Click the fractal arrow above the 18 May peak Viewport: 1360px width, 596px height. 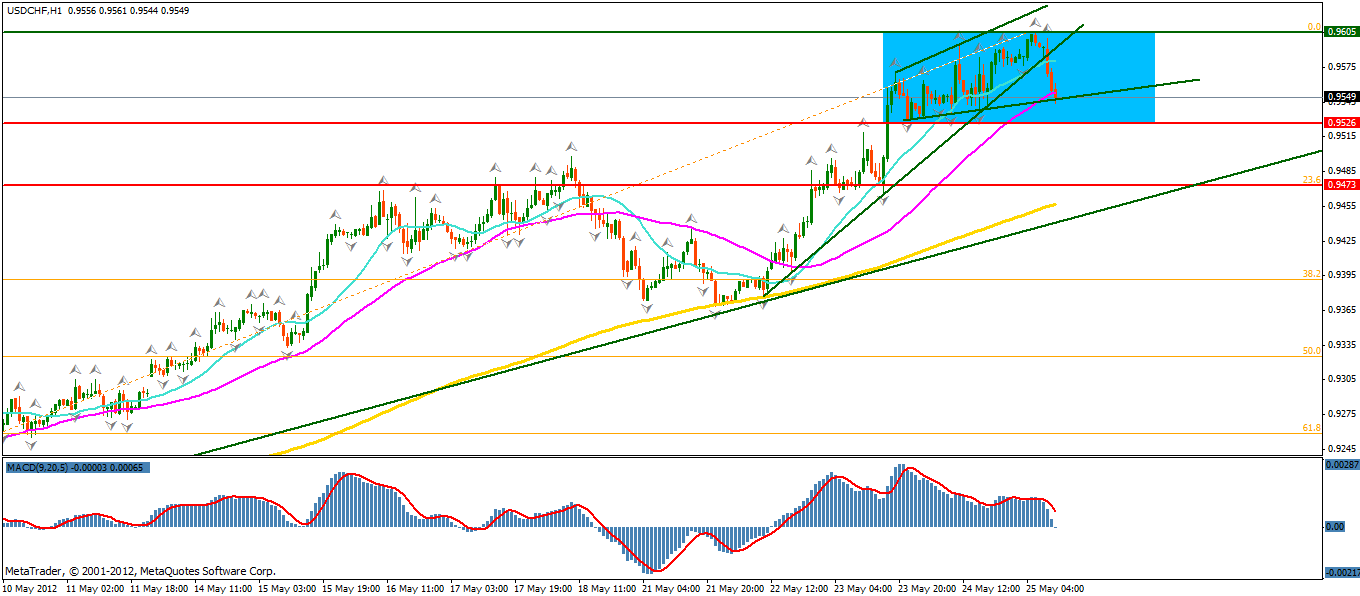point(571,146)
